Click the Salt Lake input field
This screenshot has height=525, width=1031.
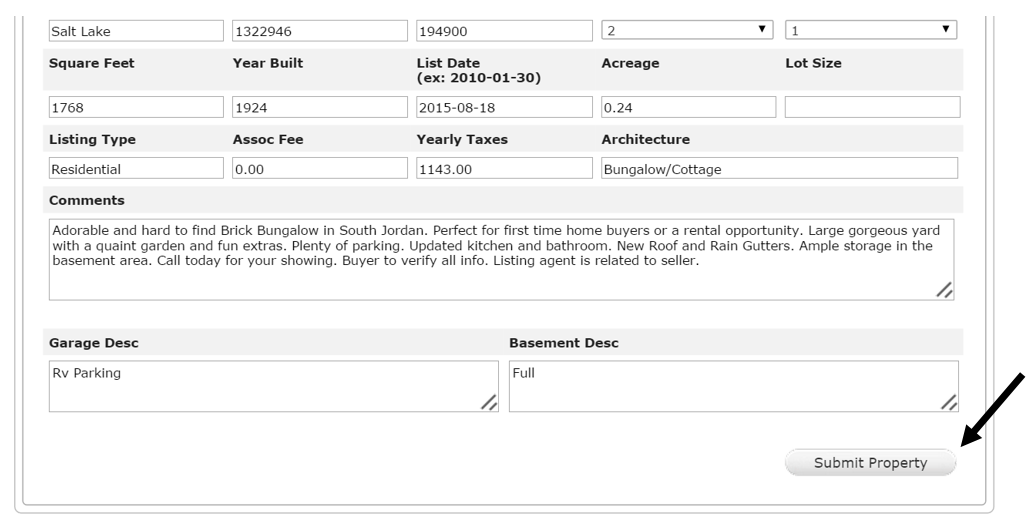tap(136, 31)
